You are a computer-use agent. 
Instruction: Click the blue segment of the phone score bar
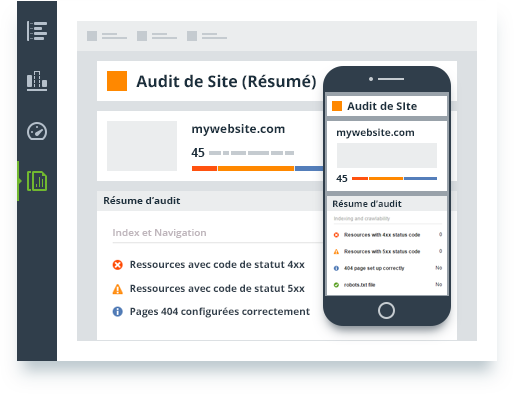420,179
